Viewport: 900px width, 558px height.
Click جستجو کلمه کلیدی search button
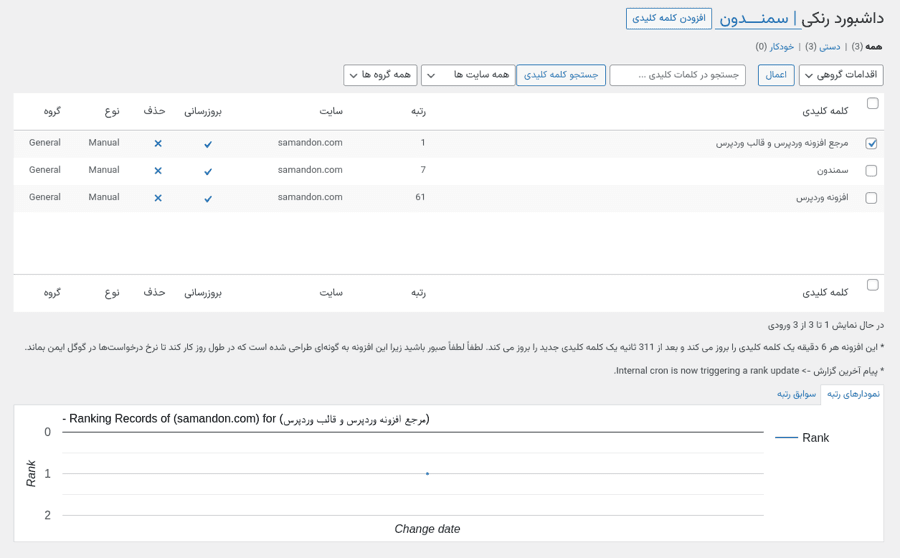click(561, 75)
